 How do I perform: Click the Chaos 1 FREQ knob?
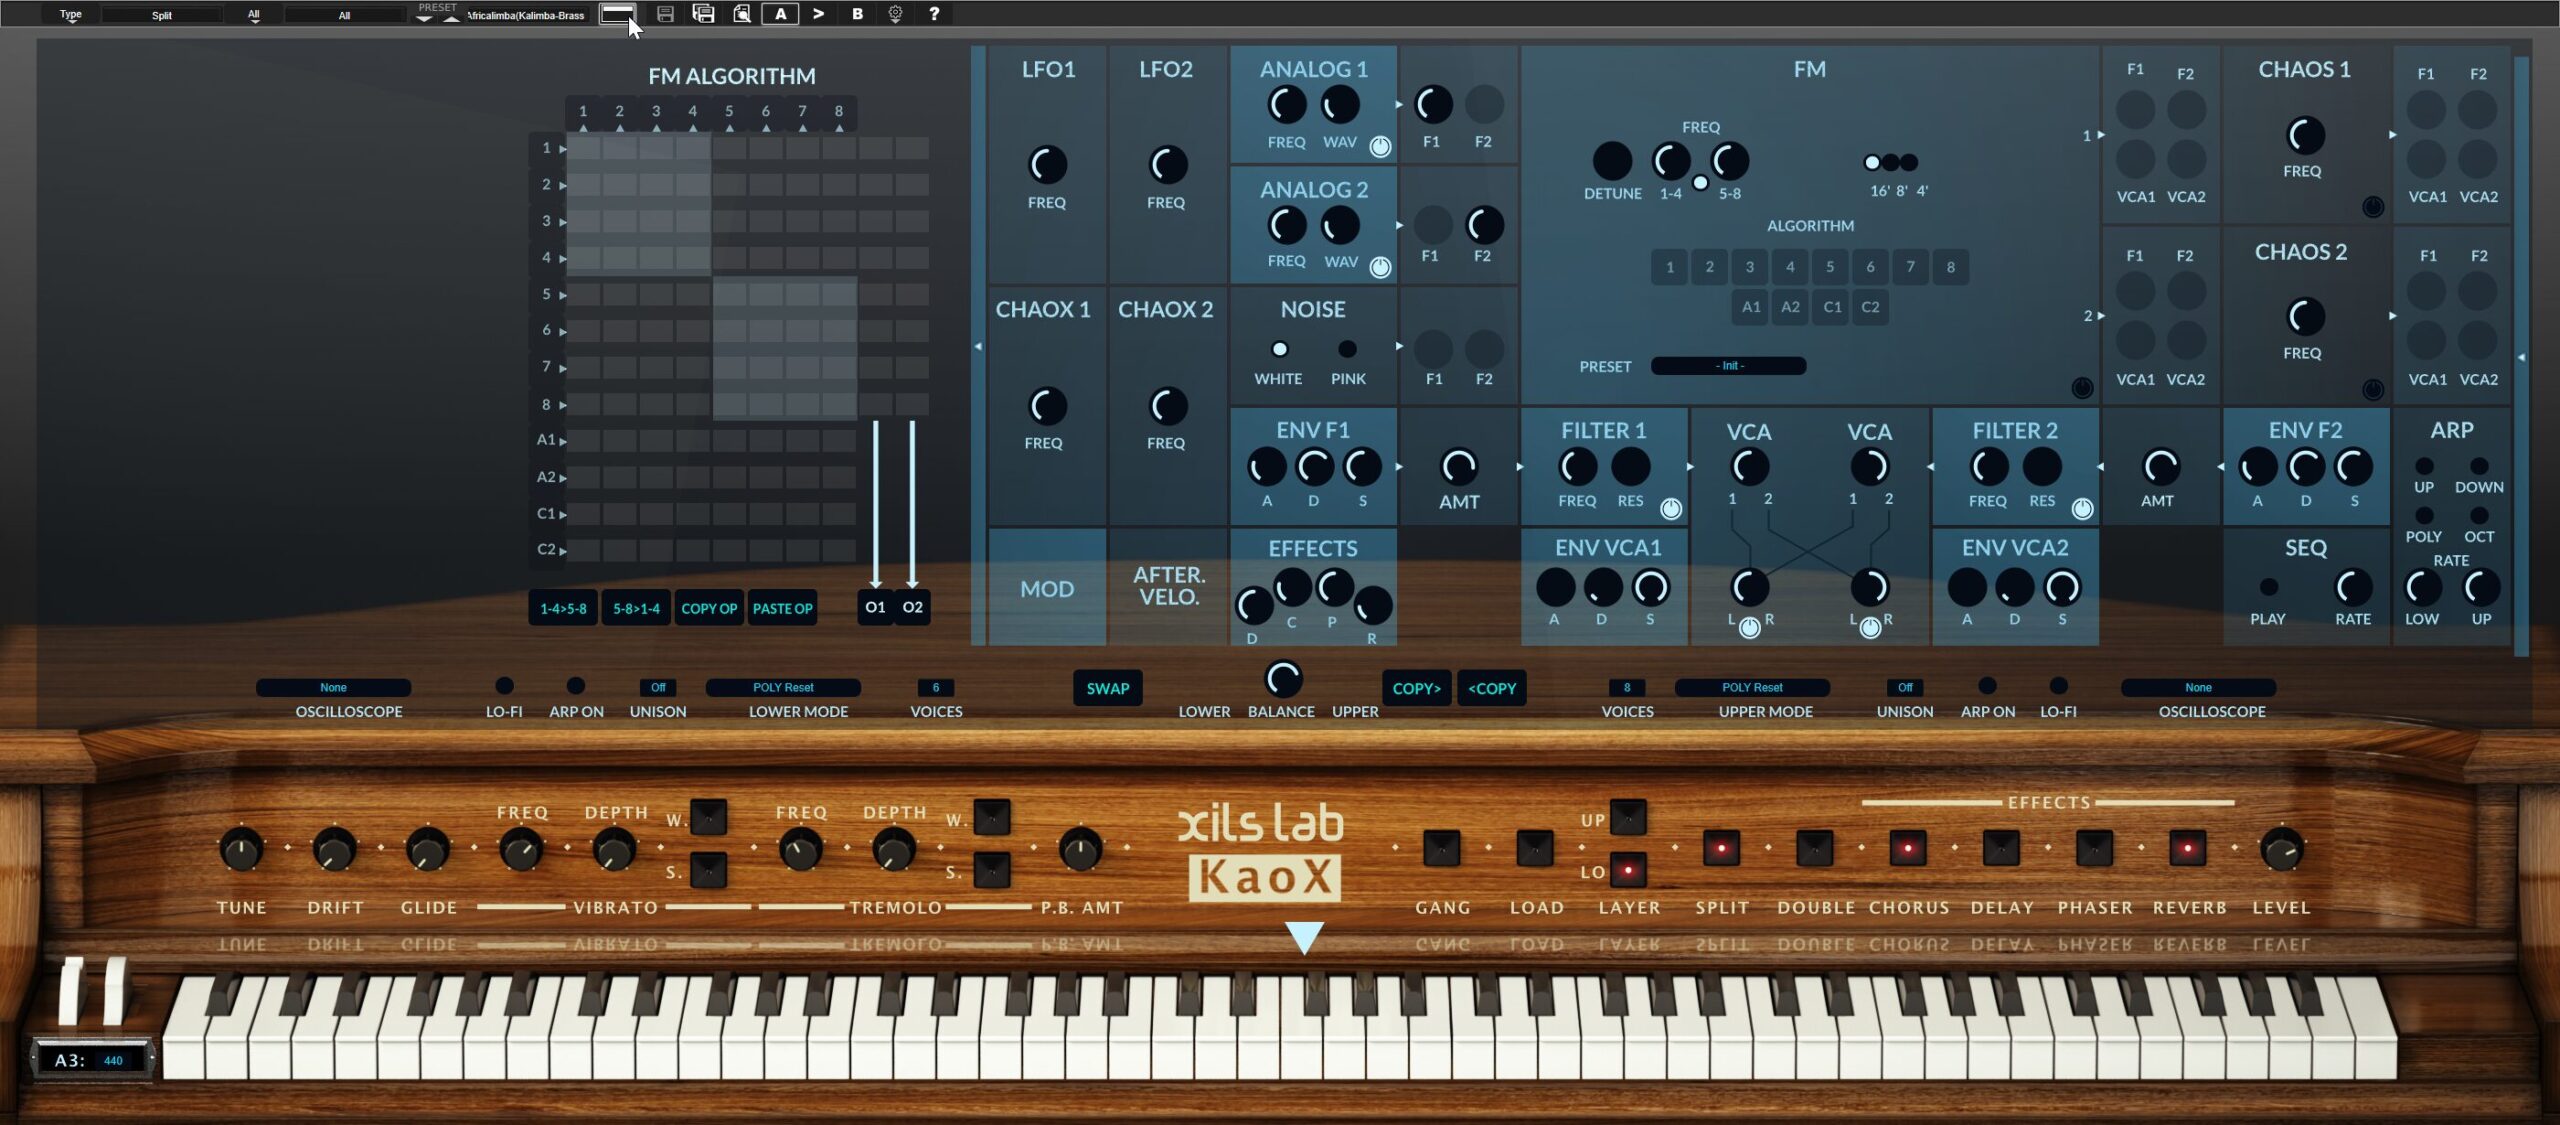(2304, 136)
